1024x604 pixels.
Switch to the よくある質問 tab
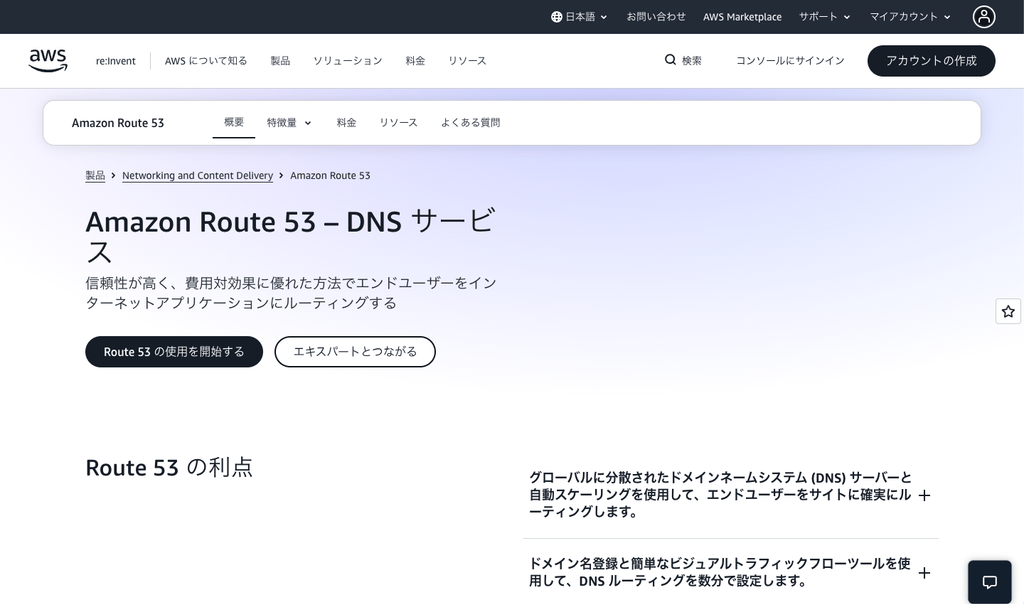470,123
